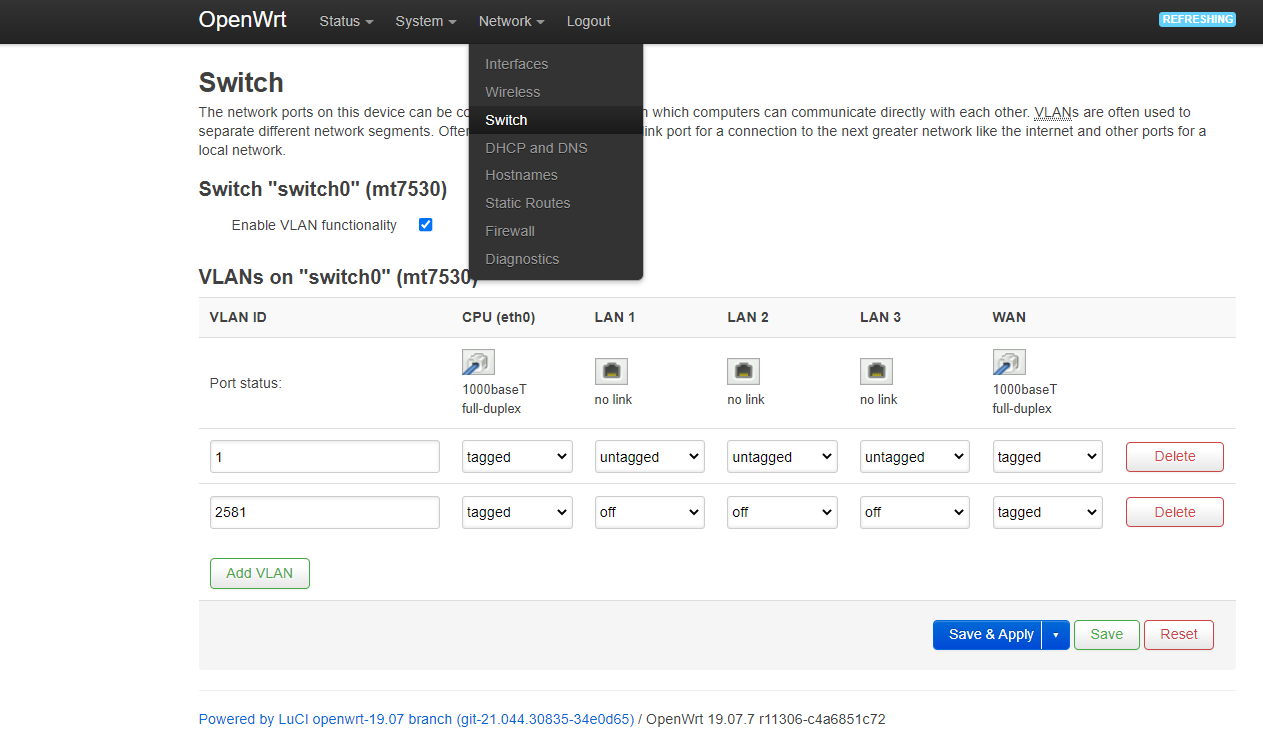1263x746 pixels.
Task: Delete the VLAN 1 row
Action: click(x=1175, y=457)
